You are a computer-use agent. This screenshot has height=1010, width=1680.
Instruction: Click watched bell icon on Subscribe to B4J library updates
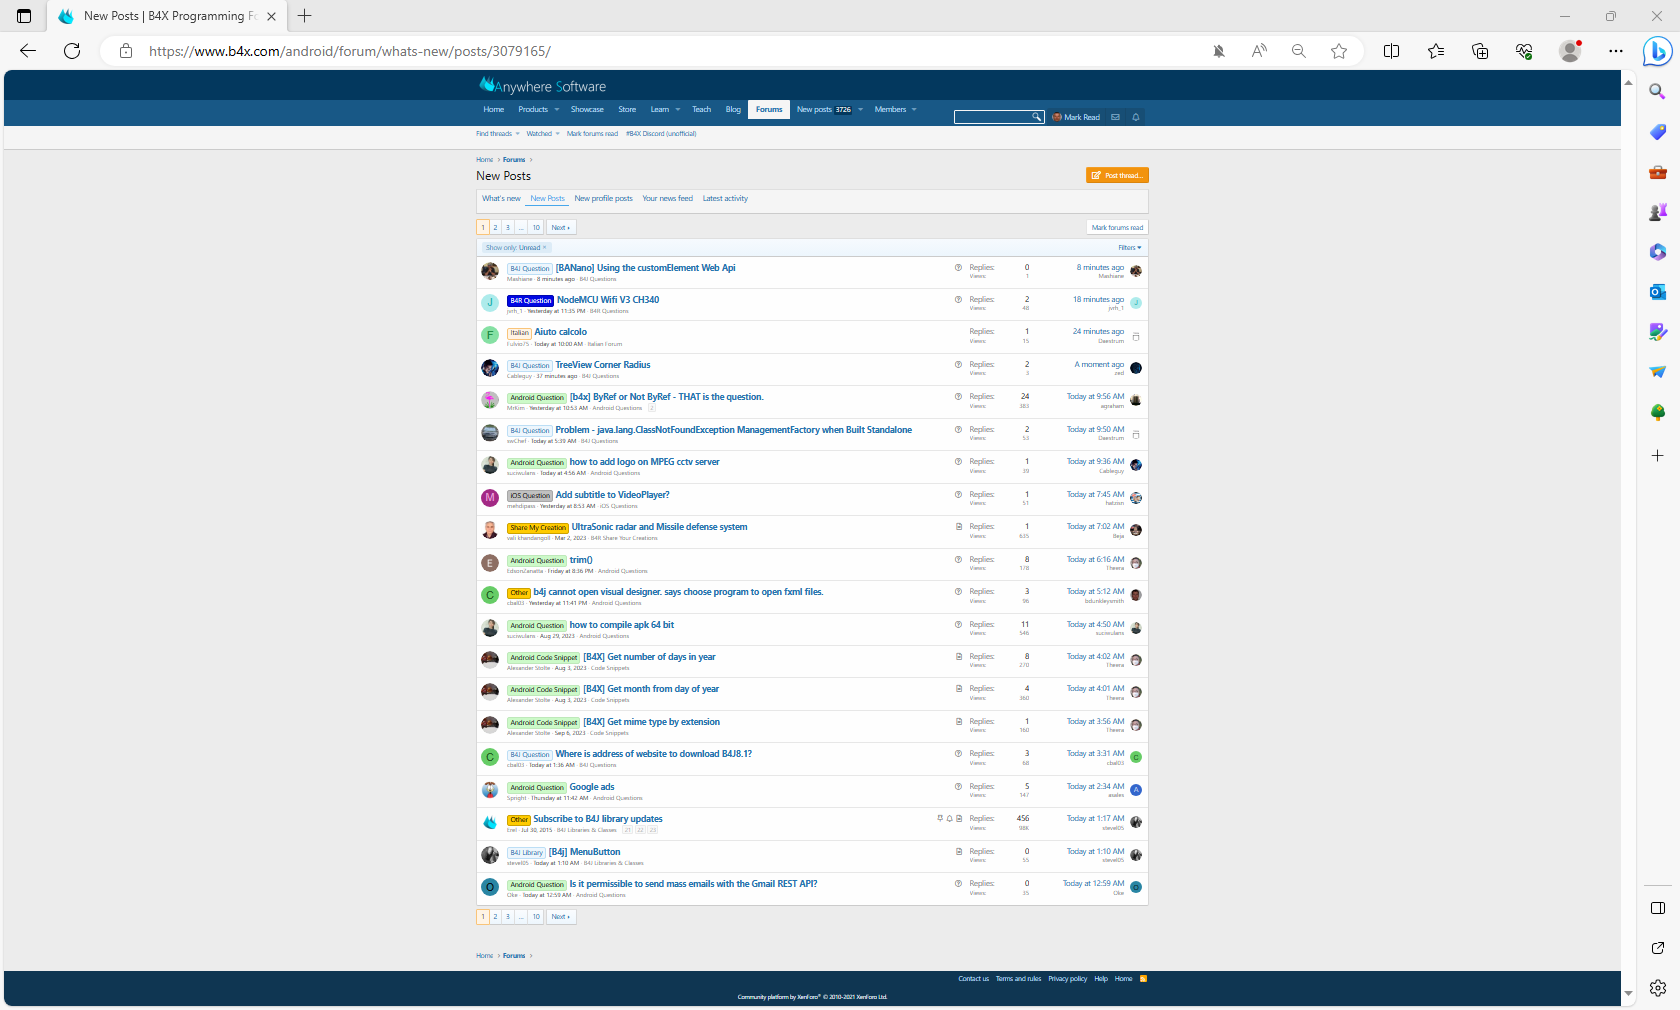949,819
